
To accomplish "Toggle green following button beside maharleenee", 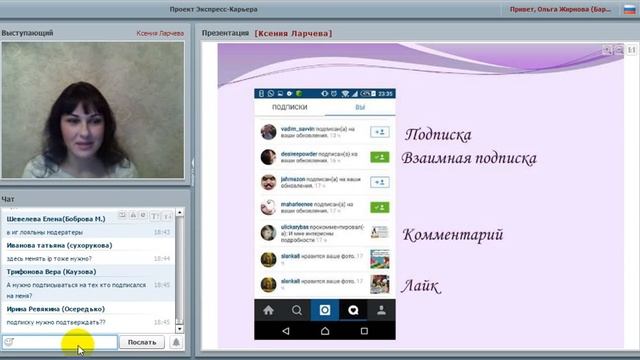I will [380, 207].
